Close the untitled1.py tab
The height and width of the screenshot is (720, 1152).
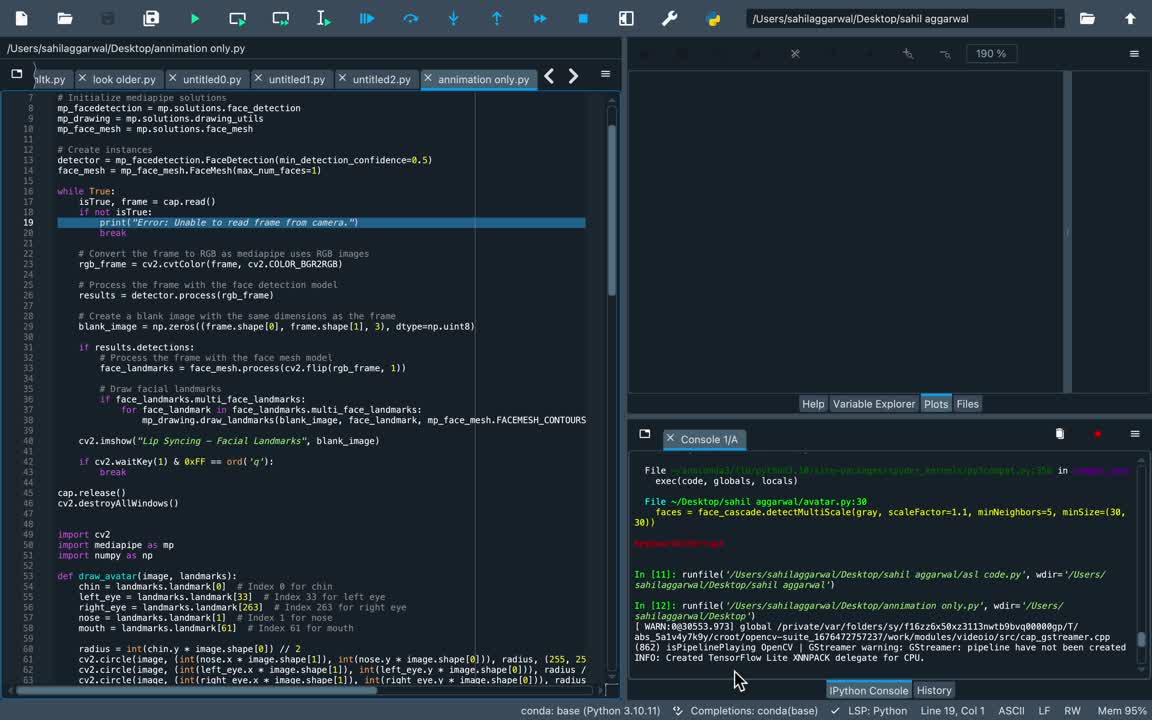(258, 78)
